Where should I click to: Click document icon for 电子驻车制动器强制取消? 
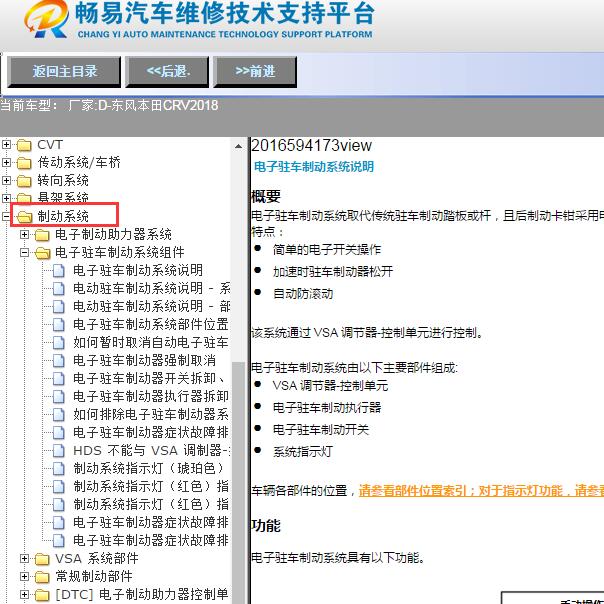[59, 361]
